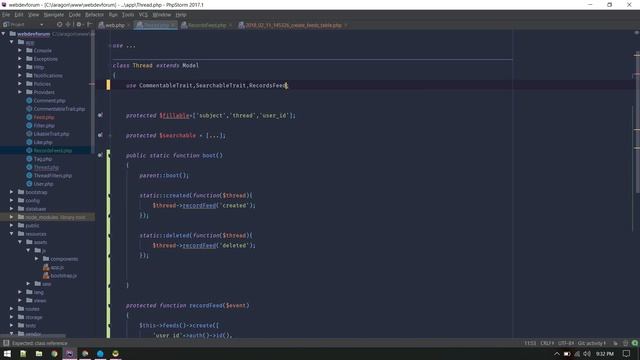640x360 pixels.
Task: Open the Edit menu
Action: (x=19, y=15)
